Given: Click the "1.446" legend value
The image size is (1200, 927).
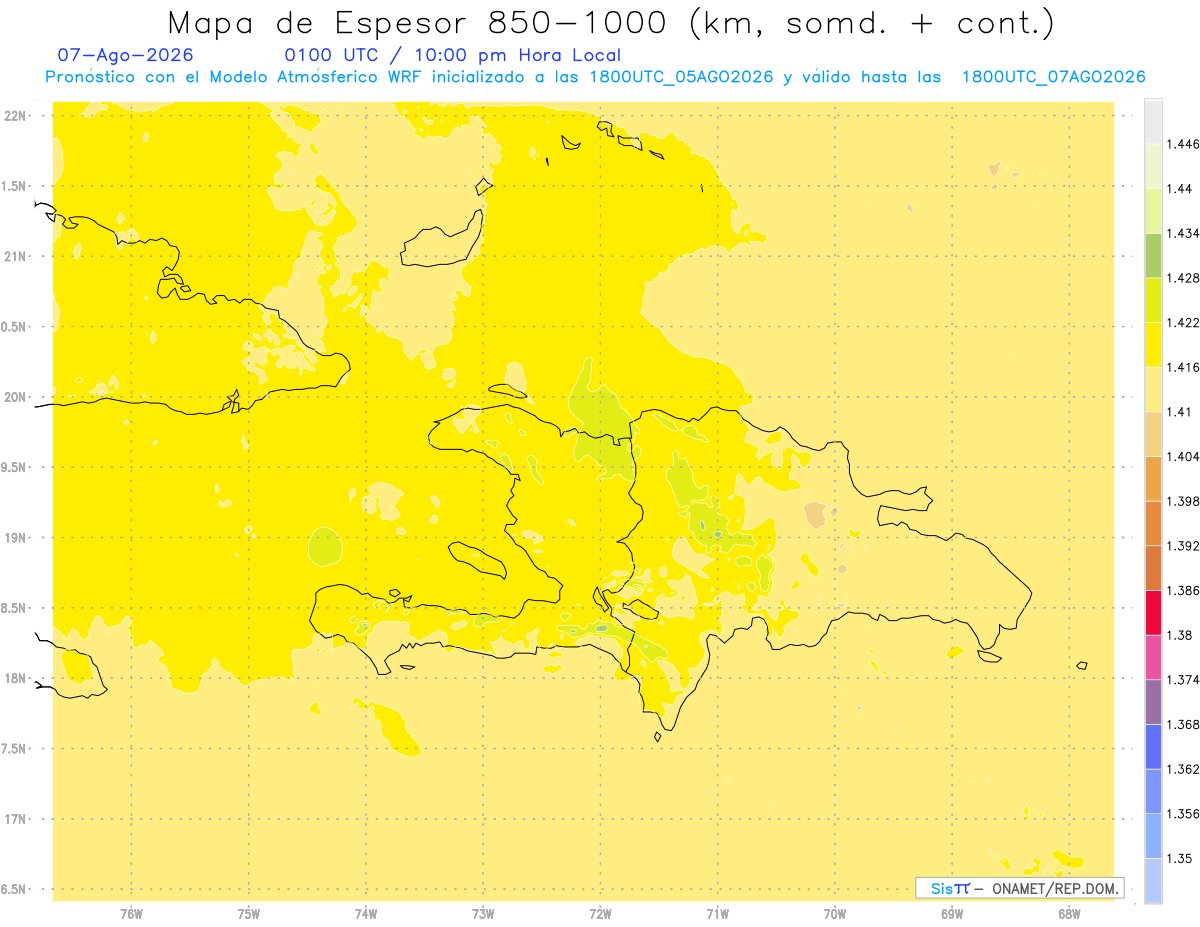Looking at the screenshot, I should coord(1182,144).
